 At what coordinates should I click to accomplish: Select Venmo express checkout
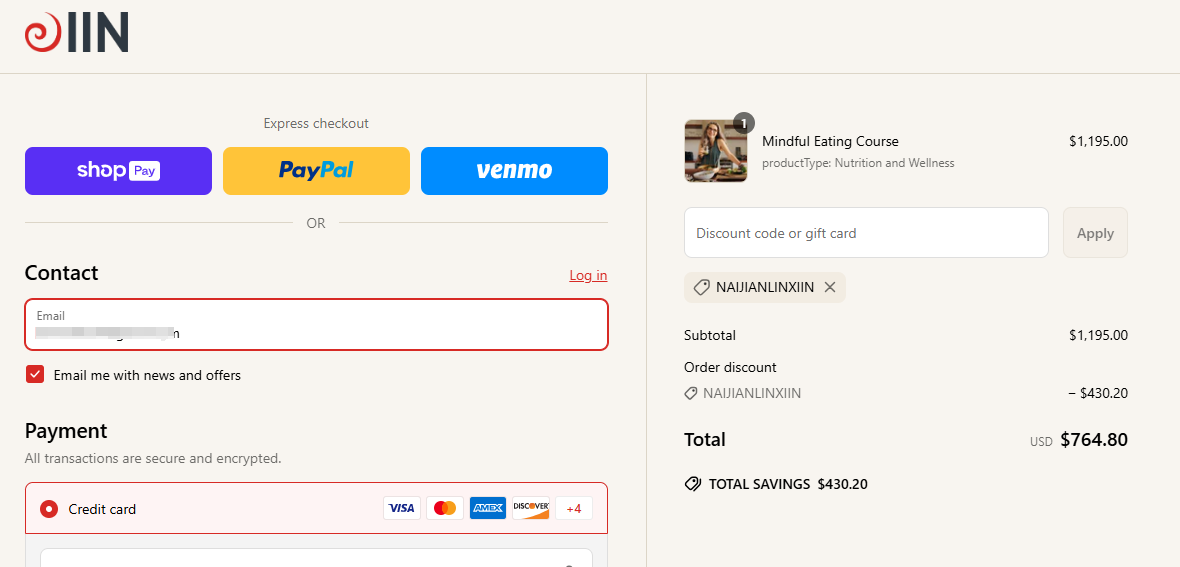514,171
